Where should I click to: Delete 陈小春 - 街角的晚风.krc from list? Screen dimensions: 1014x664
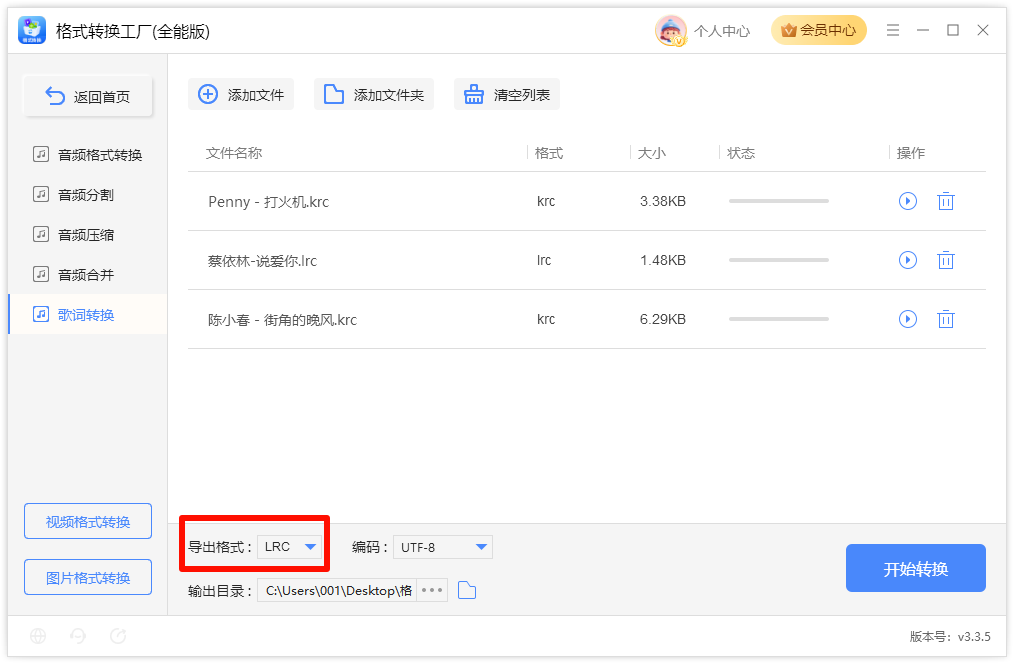coord(945,319)
